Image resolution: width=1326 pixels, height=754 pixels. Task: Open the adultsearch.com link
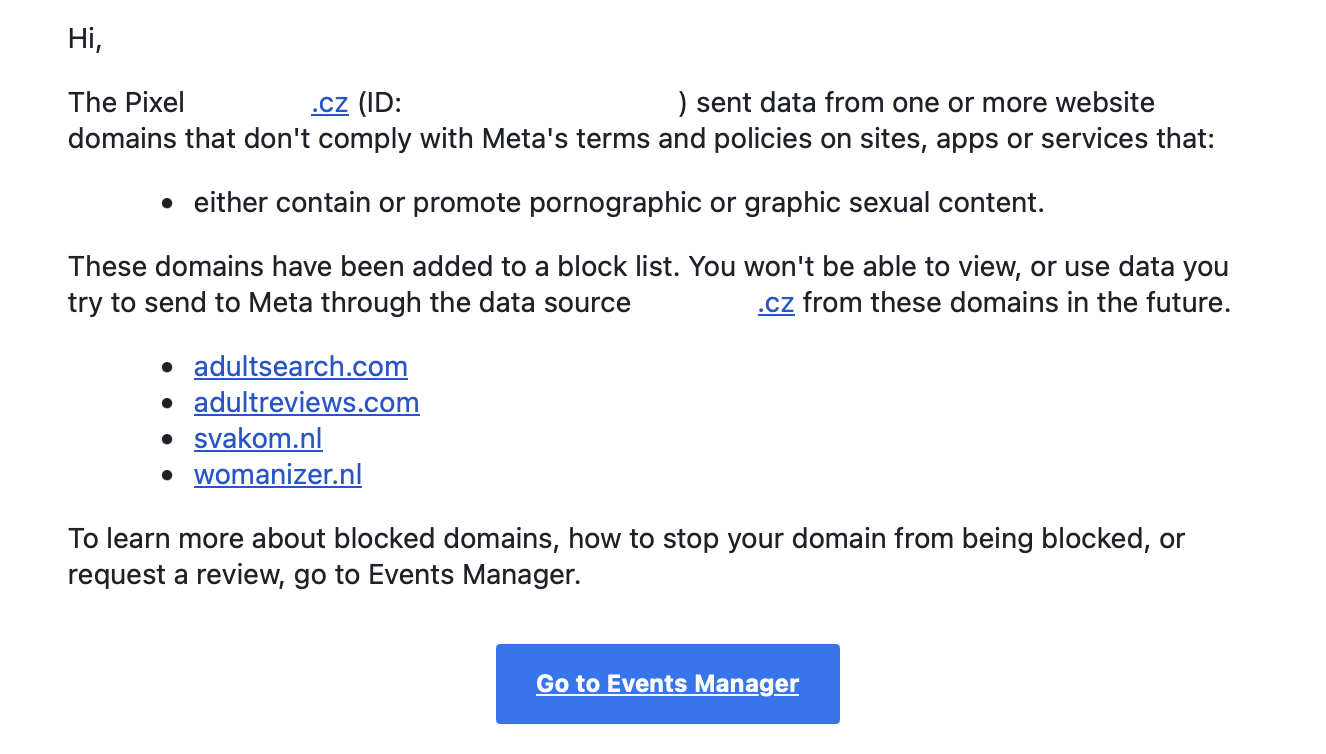(300, 367)
